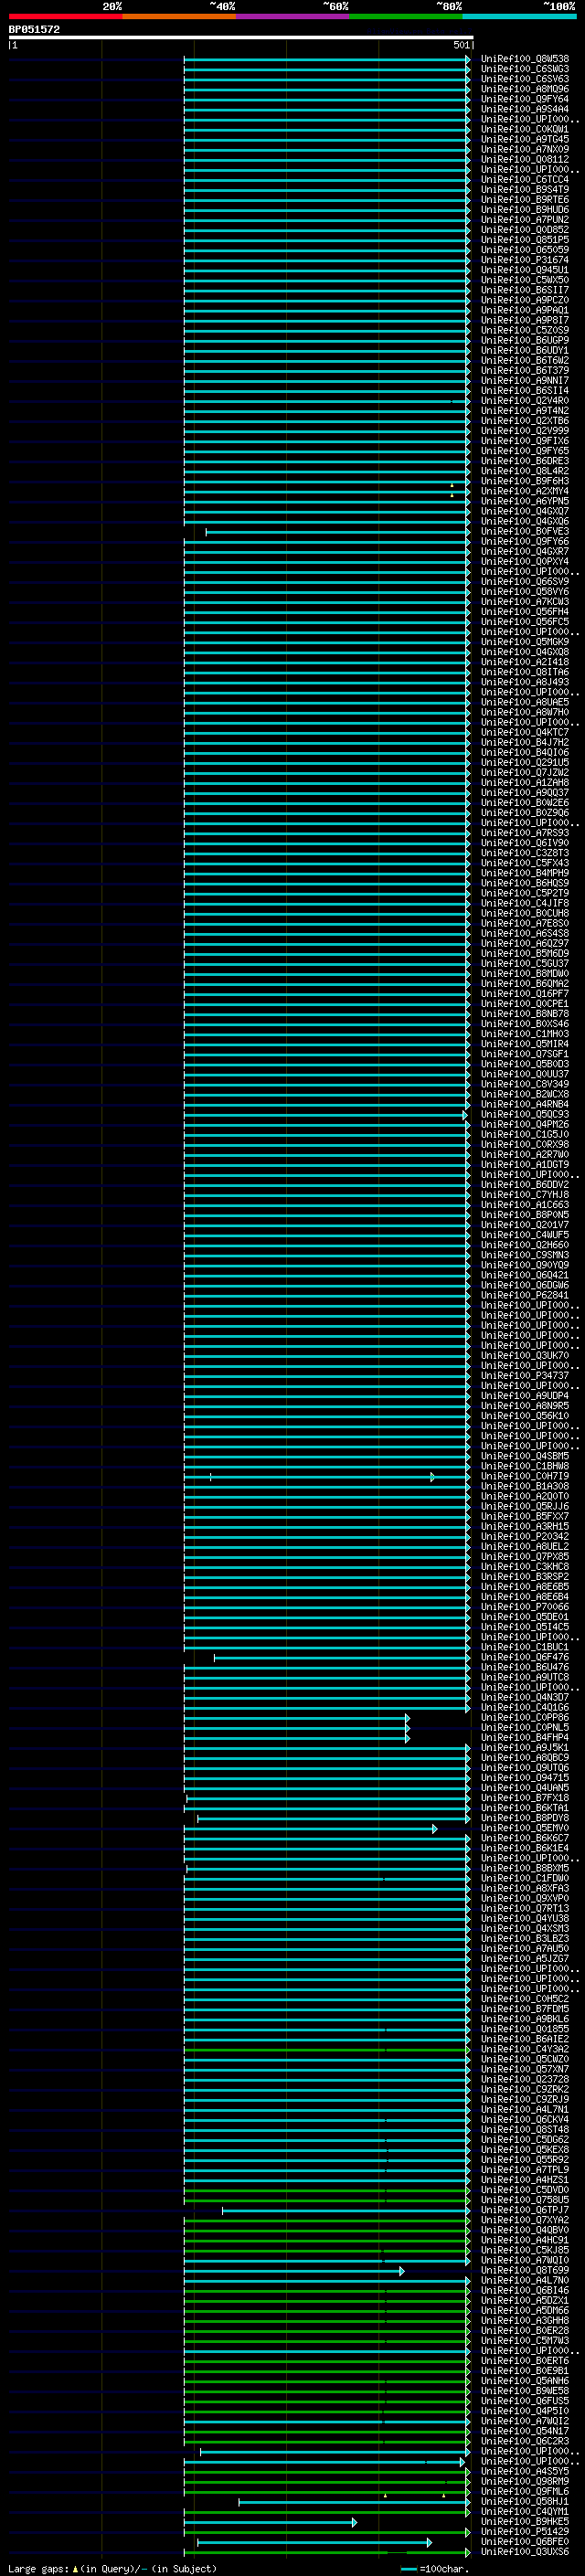Open hit UniRef100_B0E9B1
The height and width of the screenshot is (2576, 585).
click(524, 2371)
